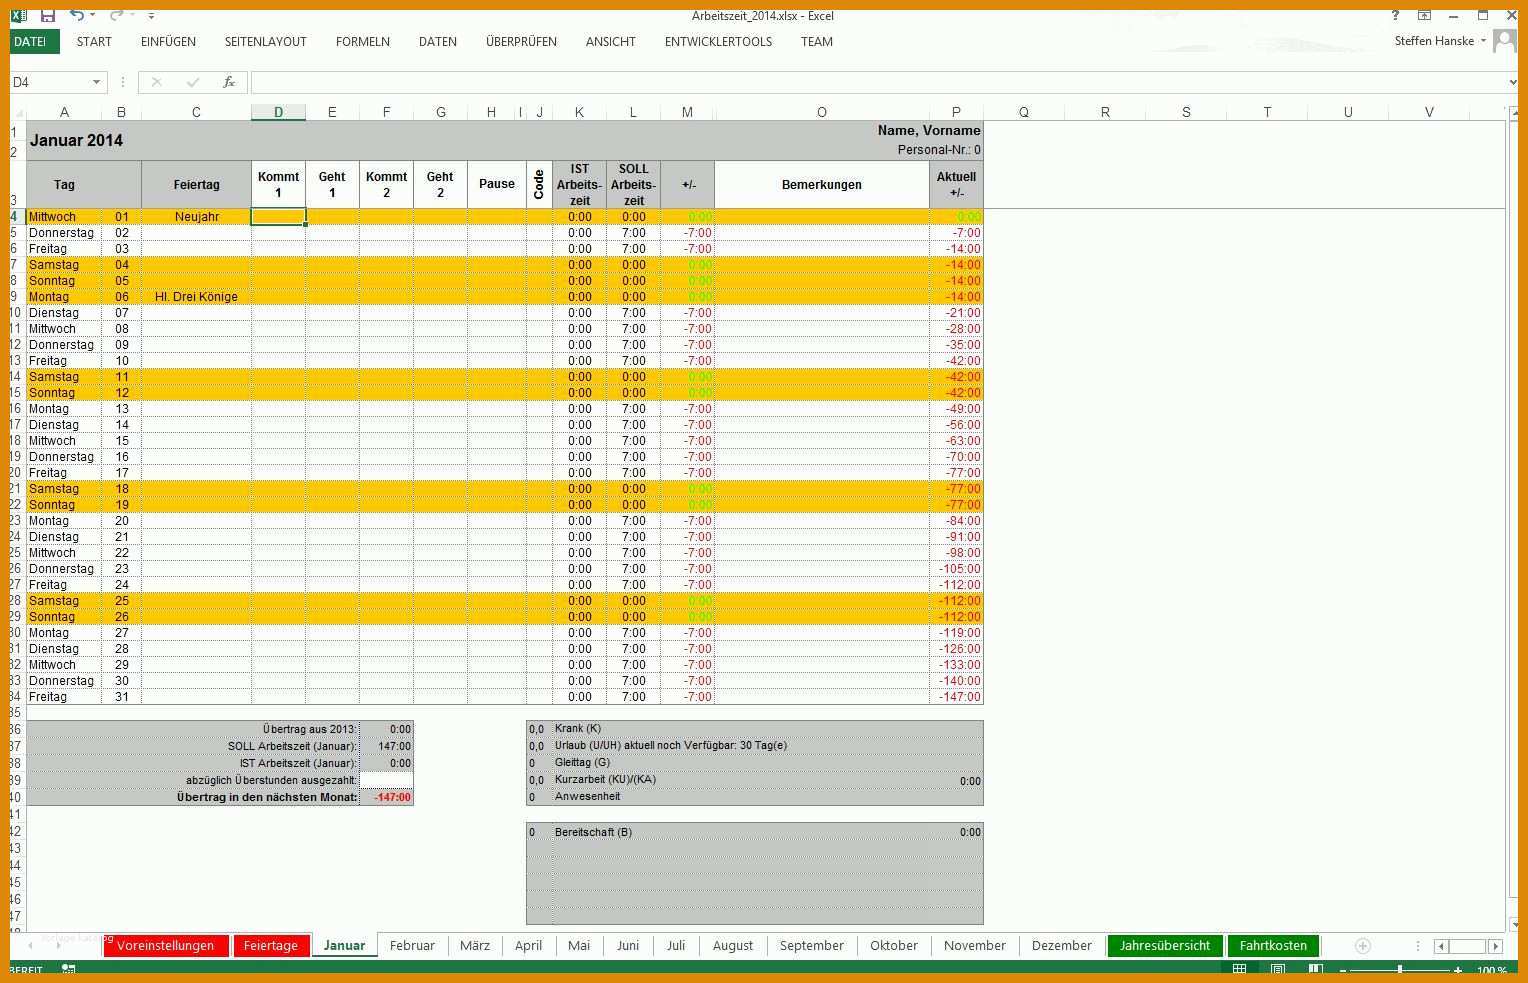Open the ENTWICKLERTOOLS ribbon tab
This screenshot has height=983, width=1528.
click(x=718, y=42)
